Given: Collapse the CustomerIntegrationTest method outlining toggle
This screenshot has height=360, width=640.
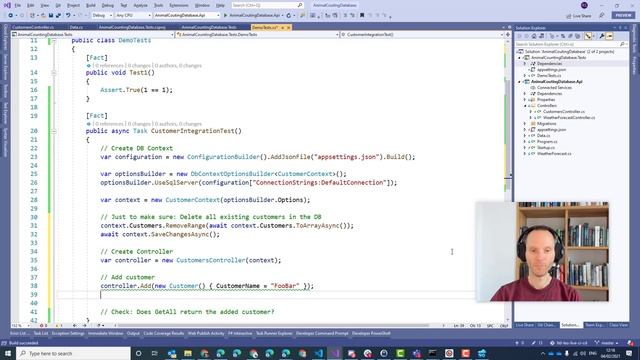Looking at the screenshot, I should (x=54, y=131).
